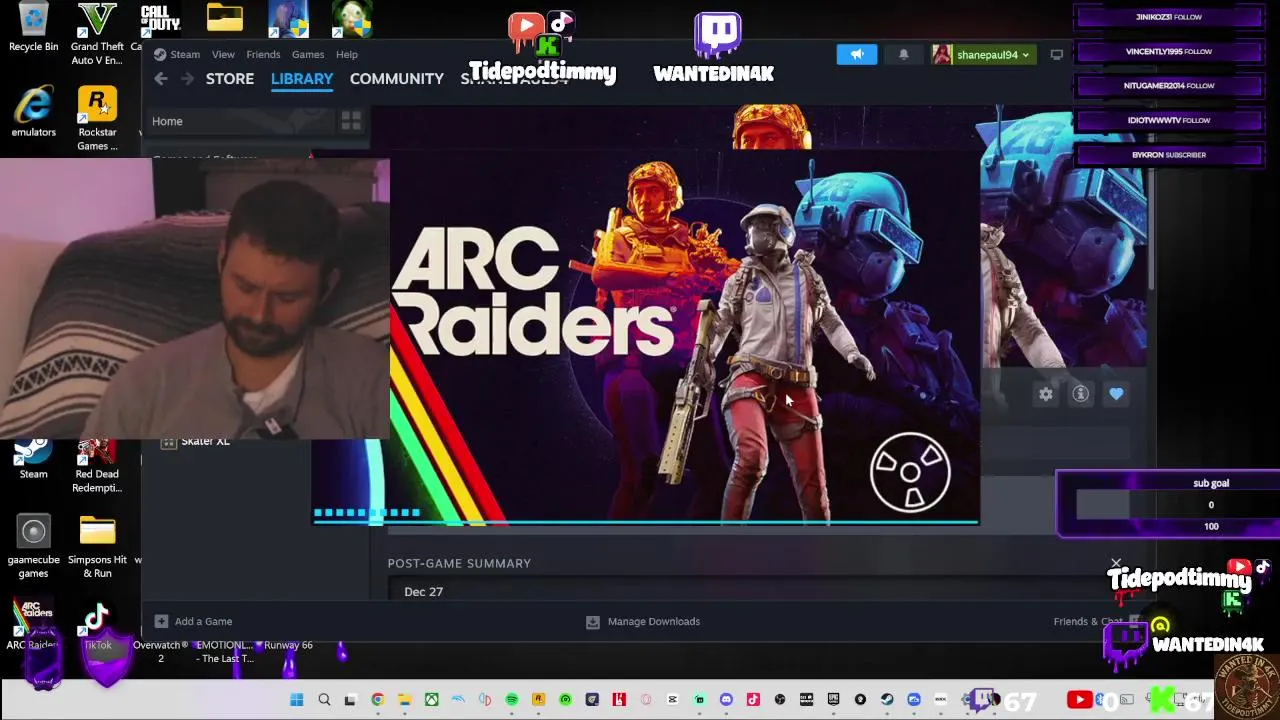Select the Steam desktop shortcut

click(x=33, y=458)
